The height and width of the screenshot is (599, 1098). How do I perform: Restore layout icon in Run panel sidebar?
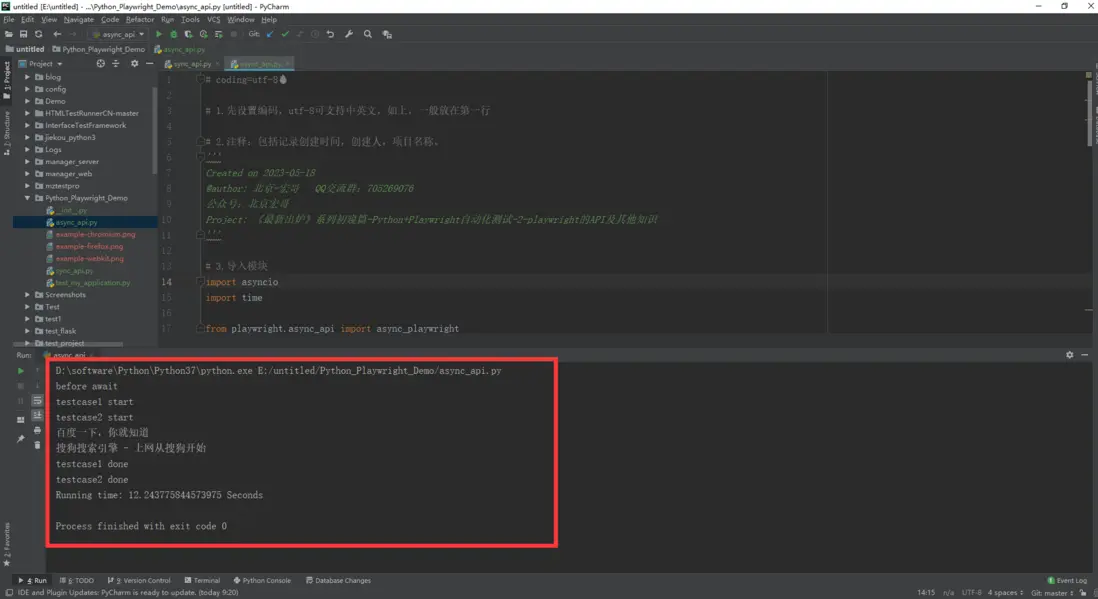click(x=20, y=419)
